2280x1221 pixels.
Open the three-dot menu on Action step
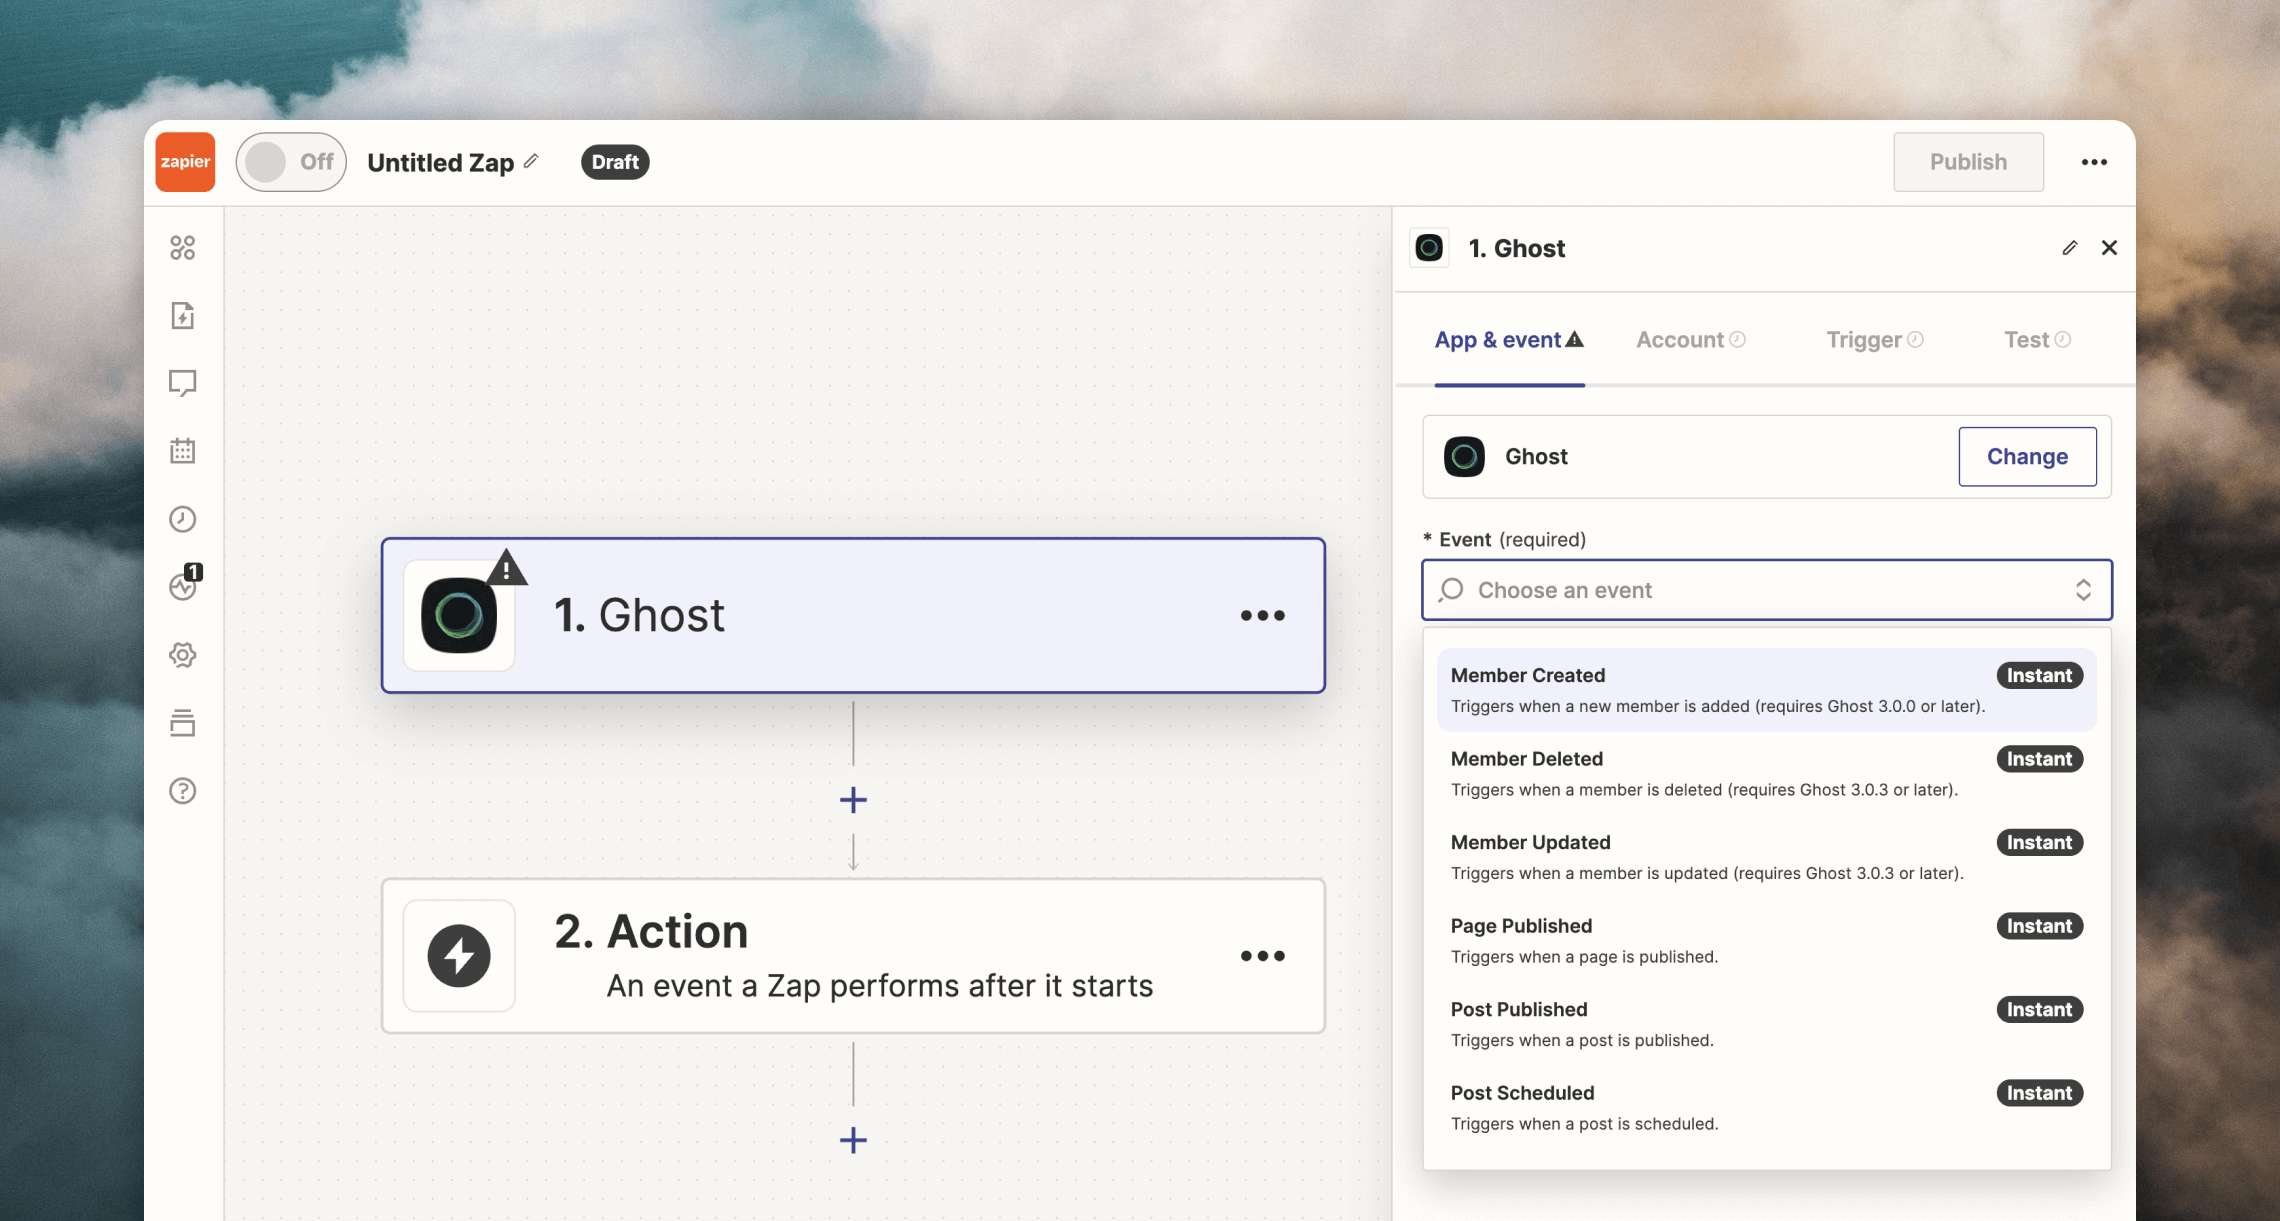click(1262, 956)
